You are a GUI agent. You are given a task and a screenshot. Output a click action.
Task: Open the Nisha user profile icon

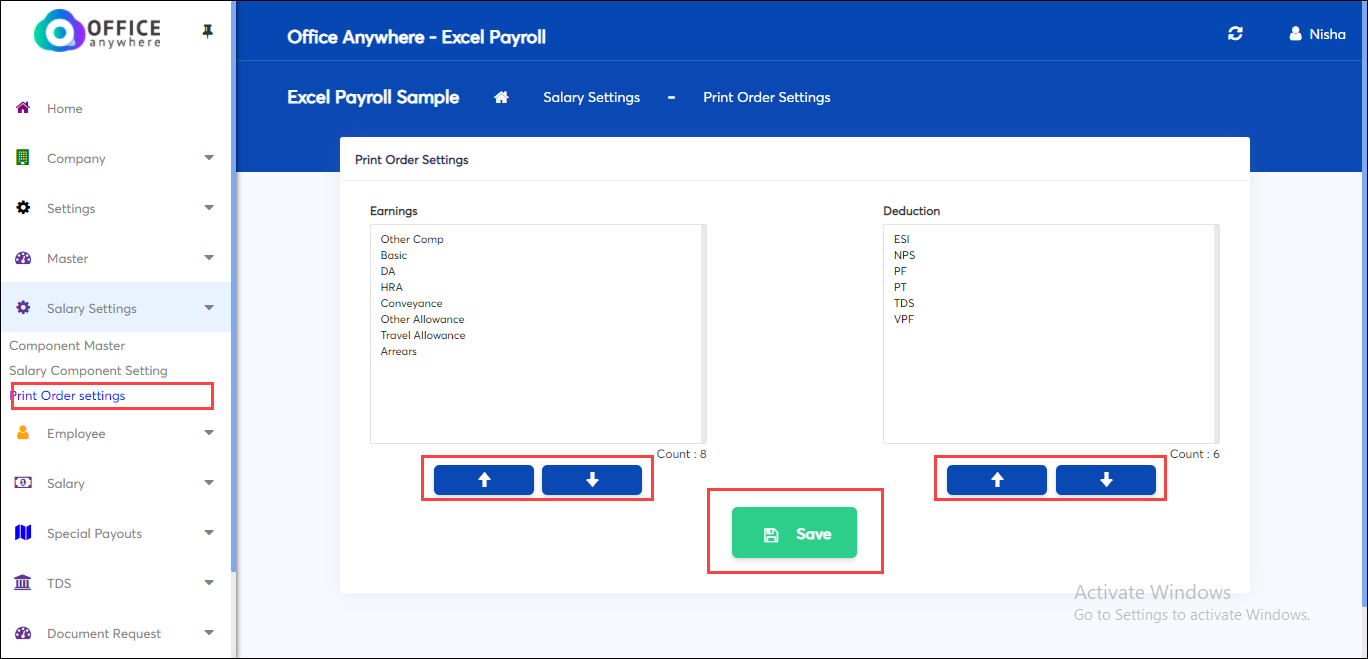coord(1296,33)
